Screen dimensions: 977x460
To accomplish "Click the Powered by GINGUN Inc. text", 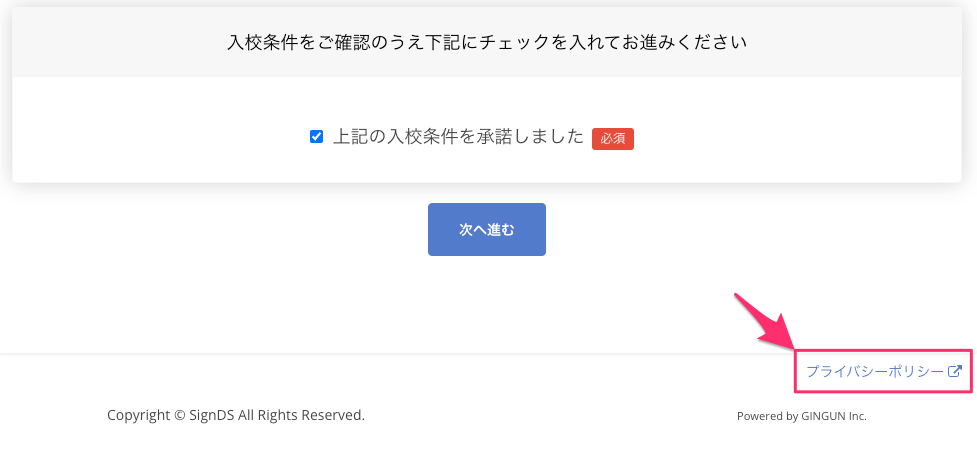I will point(801,415).
